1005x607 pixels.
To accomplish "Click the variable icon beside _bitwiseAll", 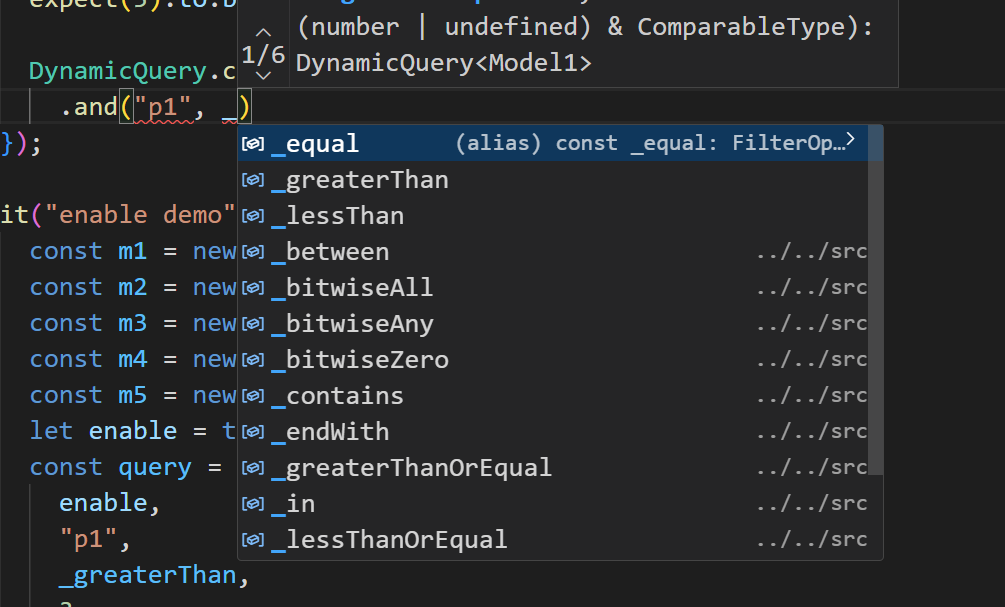I will [253, 287].
